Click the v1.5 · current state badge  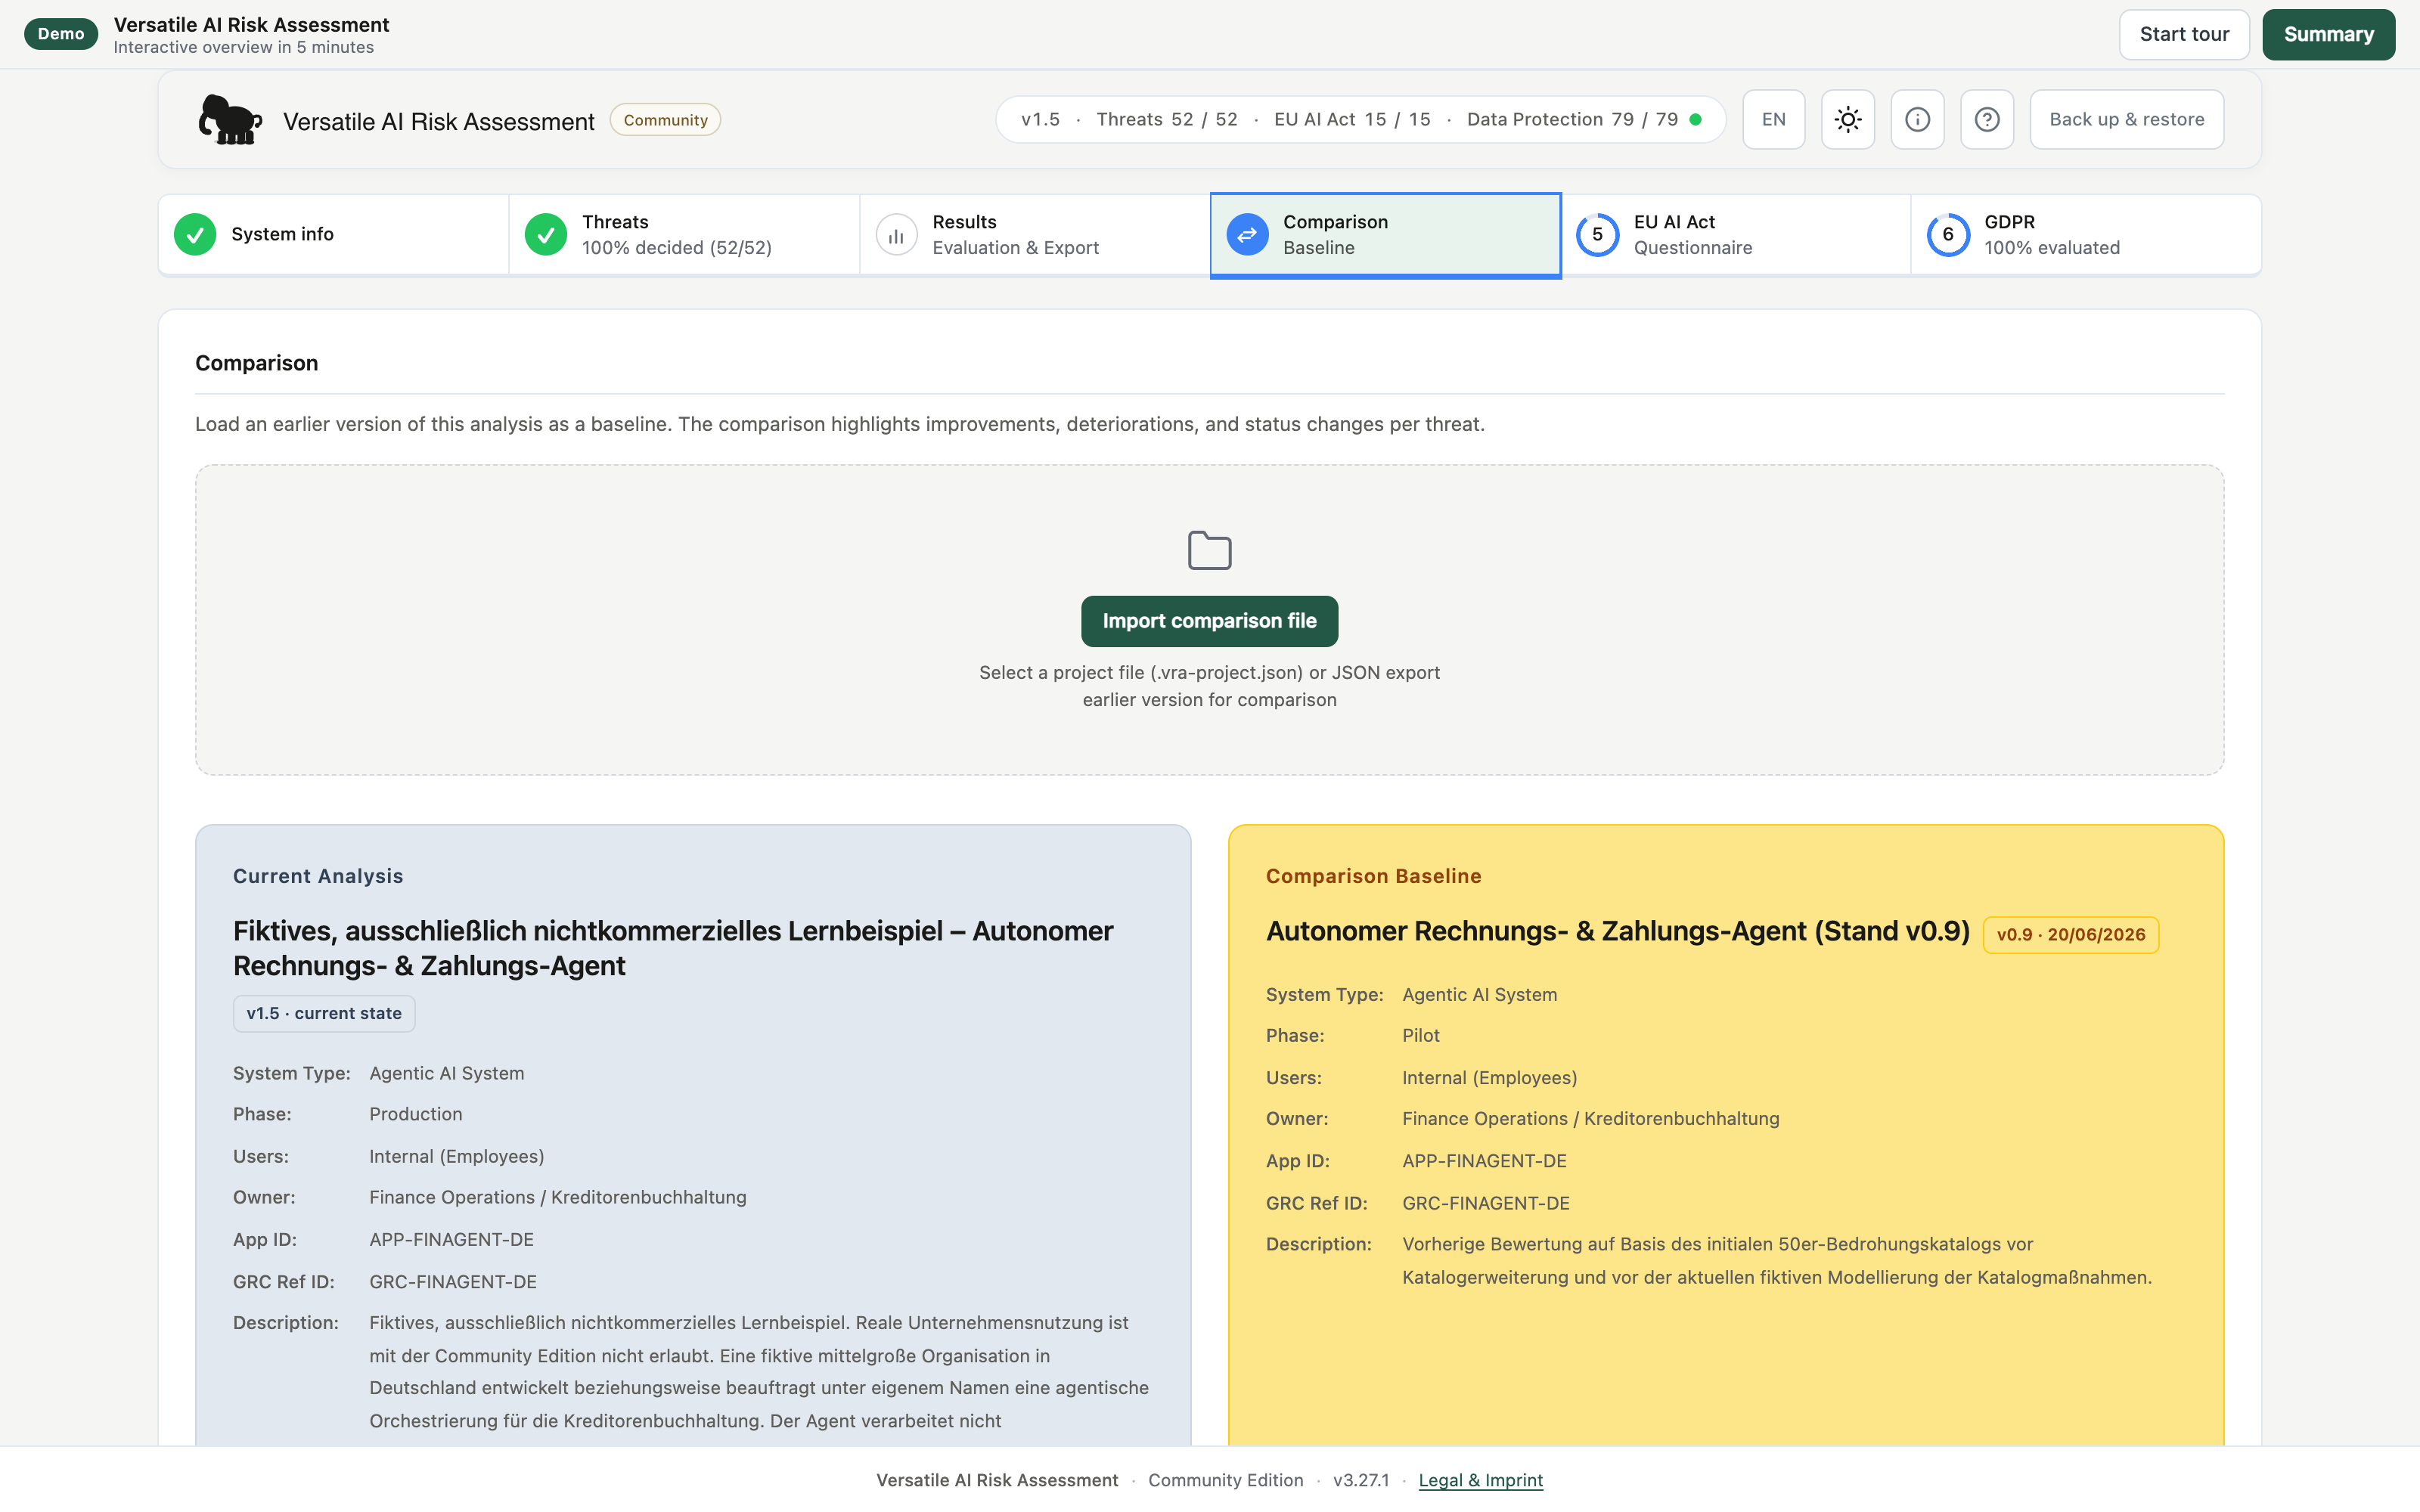tap(324, 1013)
